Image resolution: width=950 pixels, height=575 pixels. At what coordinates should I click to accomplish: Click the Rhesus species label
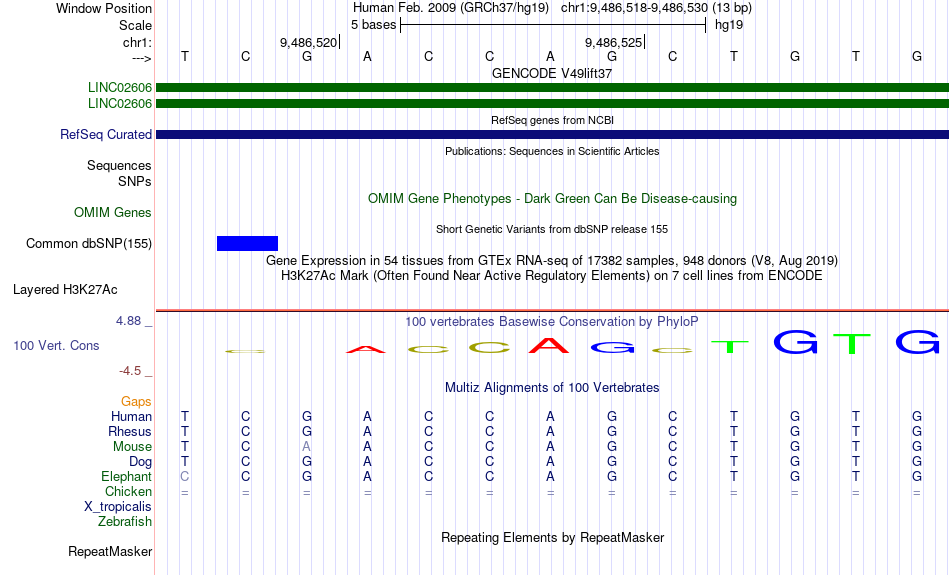pos(130,431)
